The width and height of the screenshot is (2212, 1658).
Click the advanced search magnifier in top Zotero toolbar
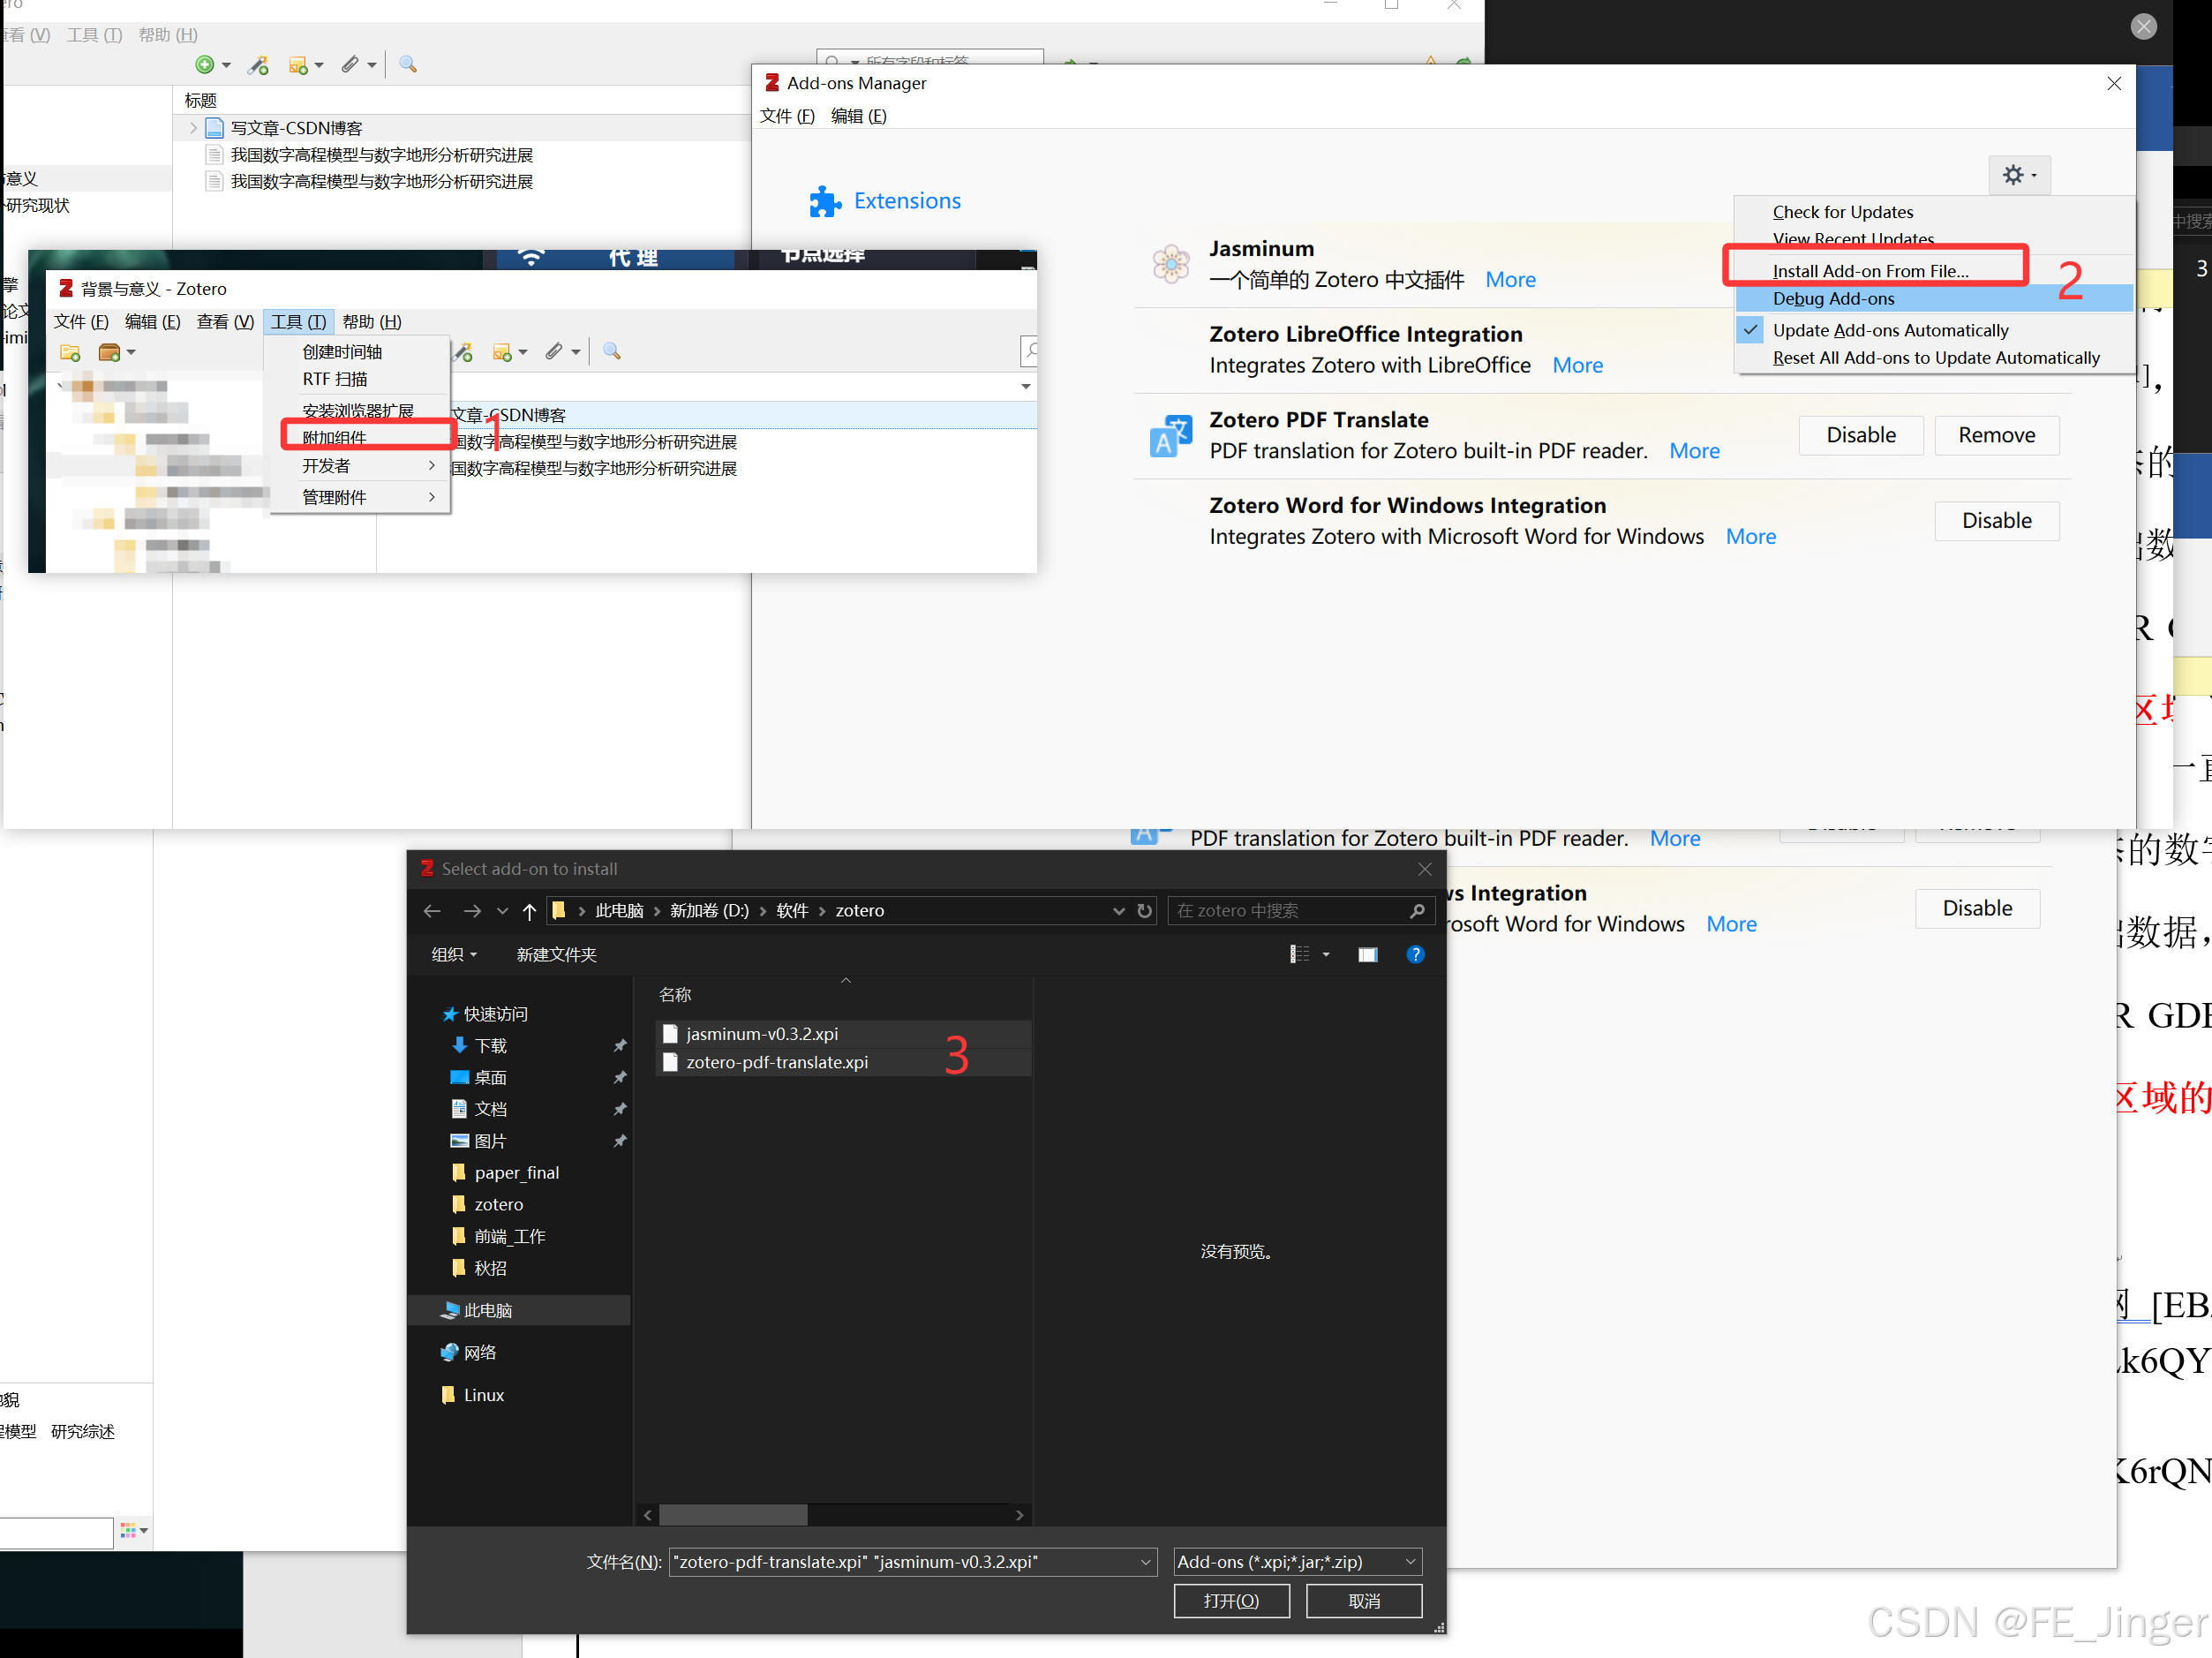[x=408, y=65]
